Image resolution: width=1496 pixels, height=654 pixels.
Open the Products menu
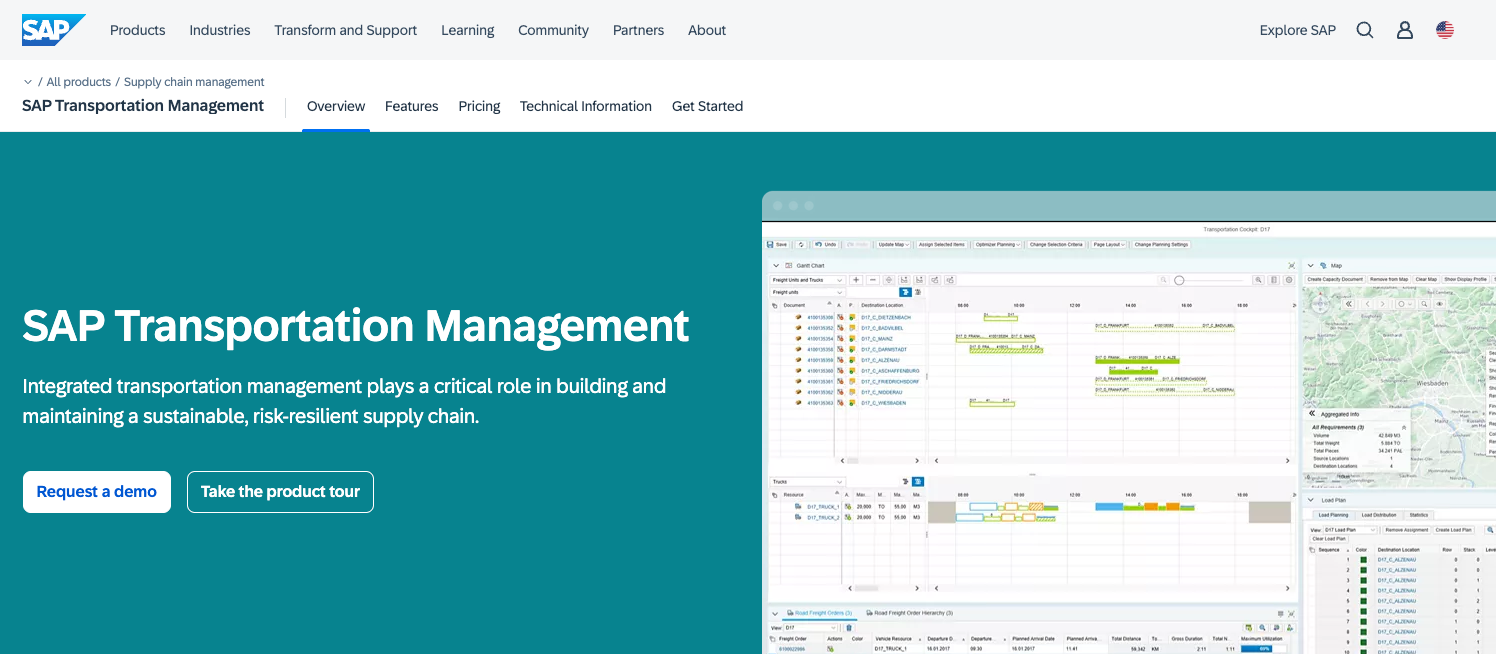(x=138, y=30)
